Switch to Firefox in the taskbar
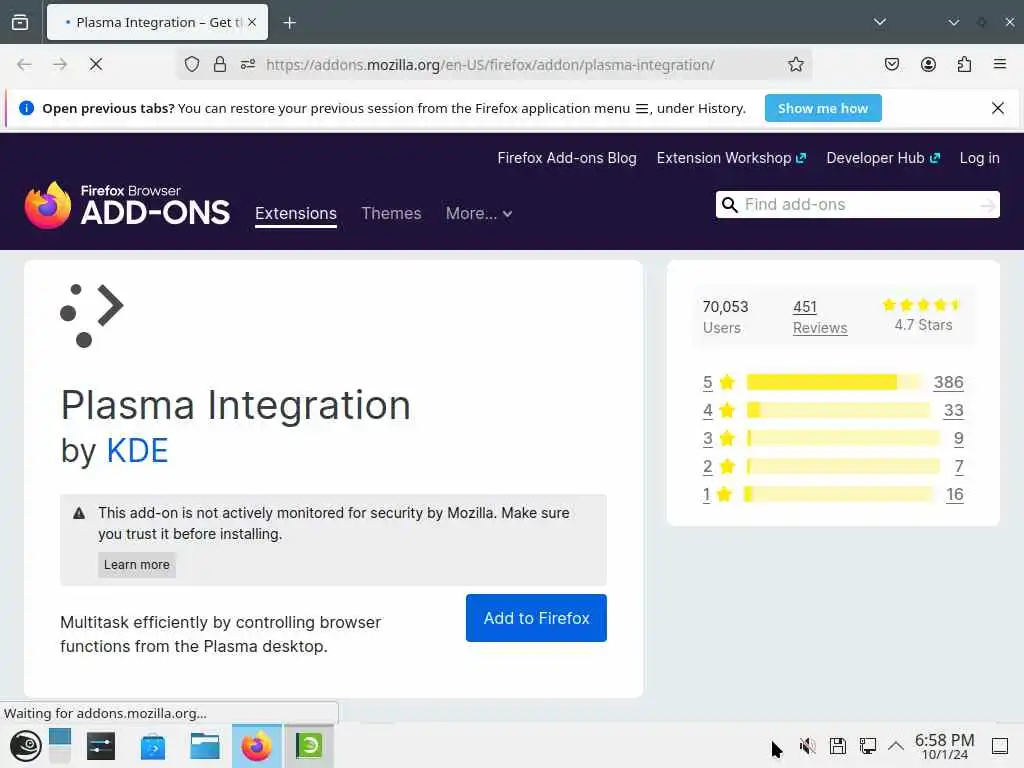This screenshot has width=1024, height=768. [x=257, y=746]
